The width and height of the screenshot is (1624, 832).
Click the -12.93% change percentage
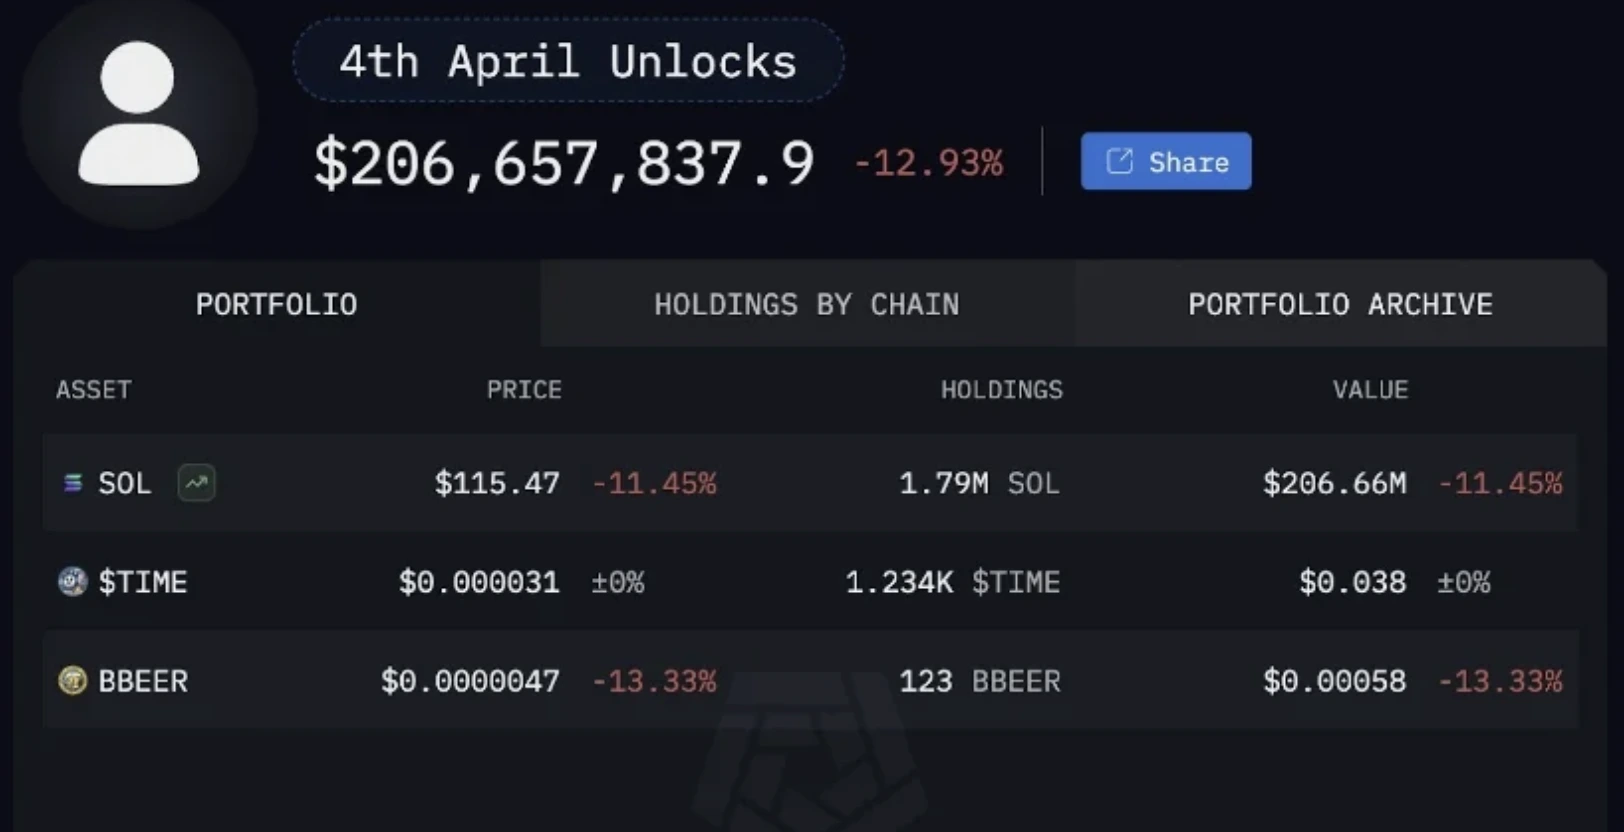point(928,162)
